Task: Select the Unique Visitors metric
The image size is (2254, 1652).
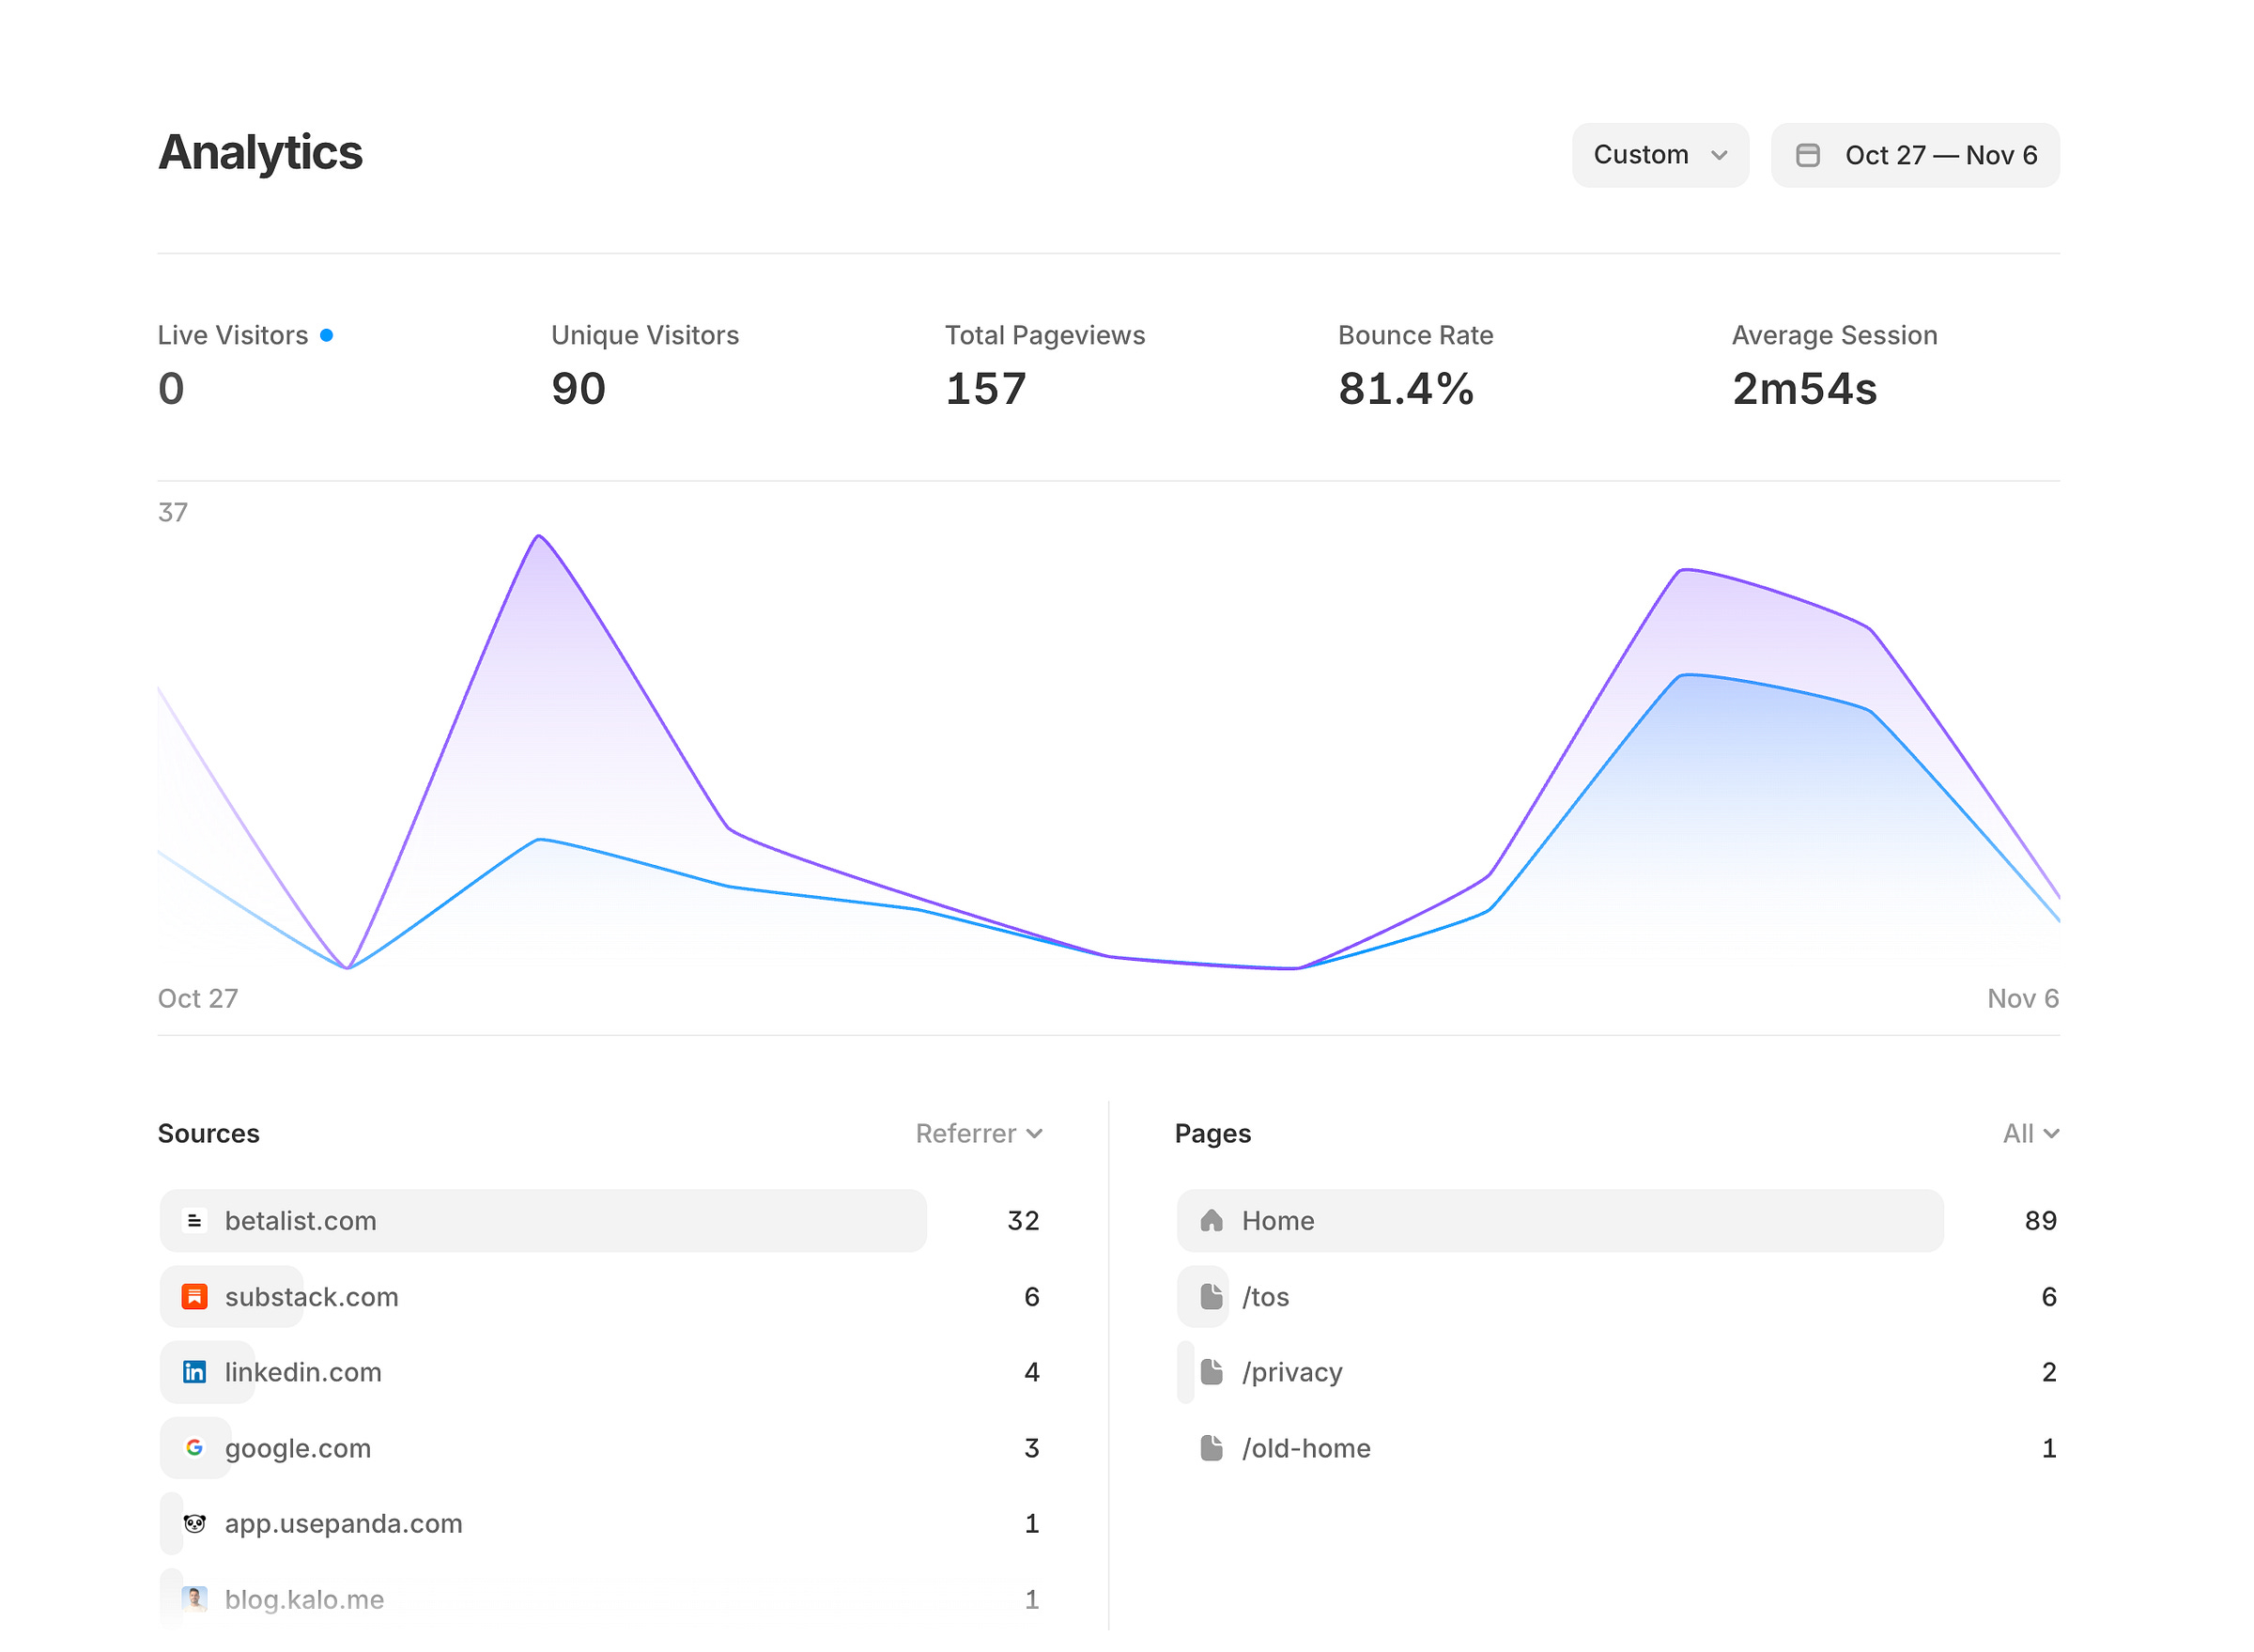Action: pyautogui.click(x=644, y=365)
